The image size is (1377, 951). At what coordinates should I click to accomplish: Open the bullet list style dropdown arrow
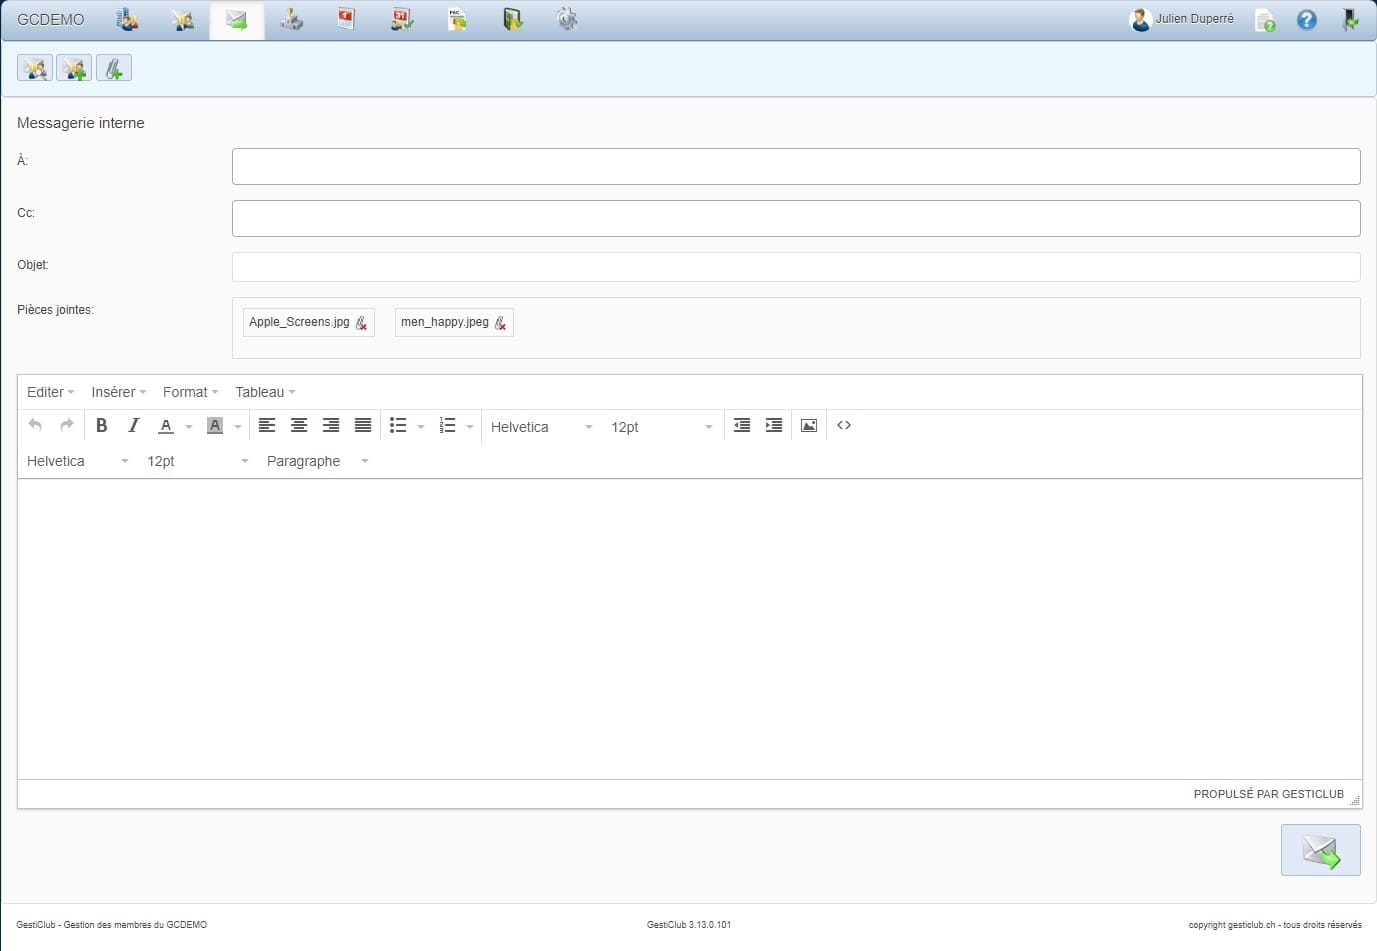[x=421, y=427]
